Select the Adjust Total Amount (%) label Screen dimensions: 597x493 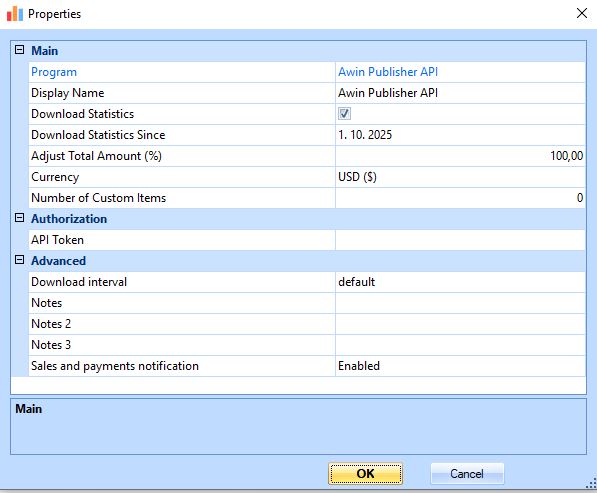point(96,156)
